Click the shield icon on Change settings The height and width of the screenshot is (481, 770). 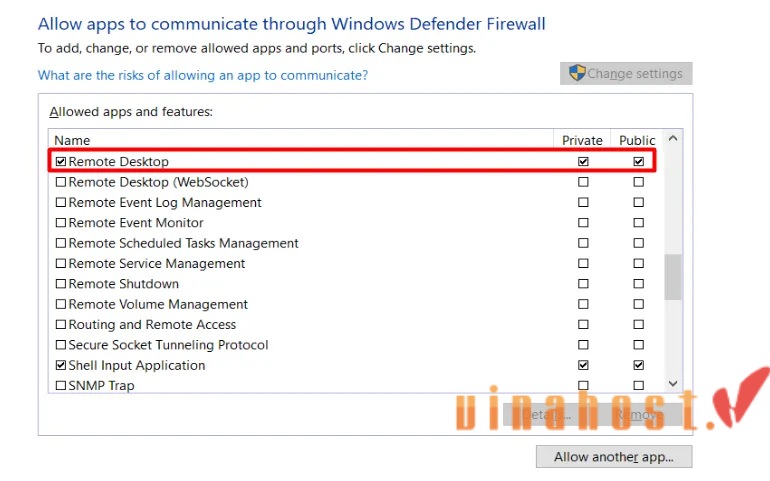coord(578,73)
